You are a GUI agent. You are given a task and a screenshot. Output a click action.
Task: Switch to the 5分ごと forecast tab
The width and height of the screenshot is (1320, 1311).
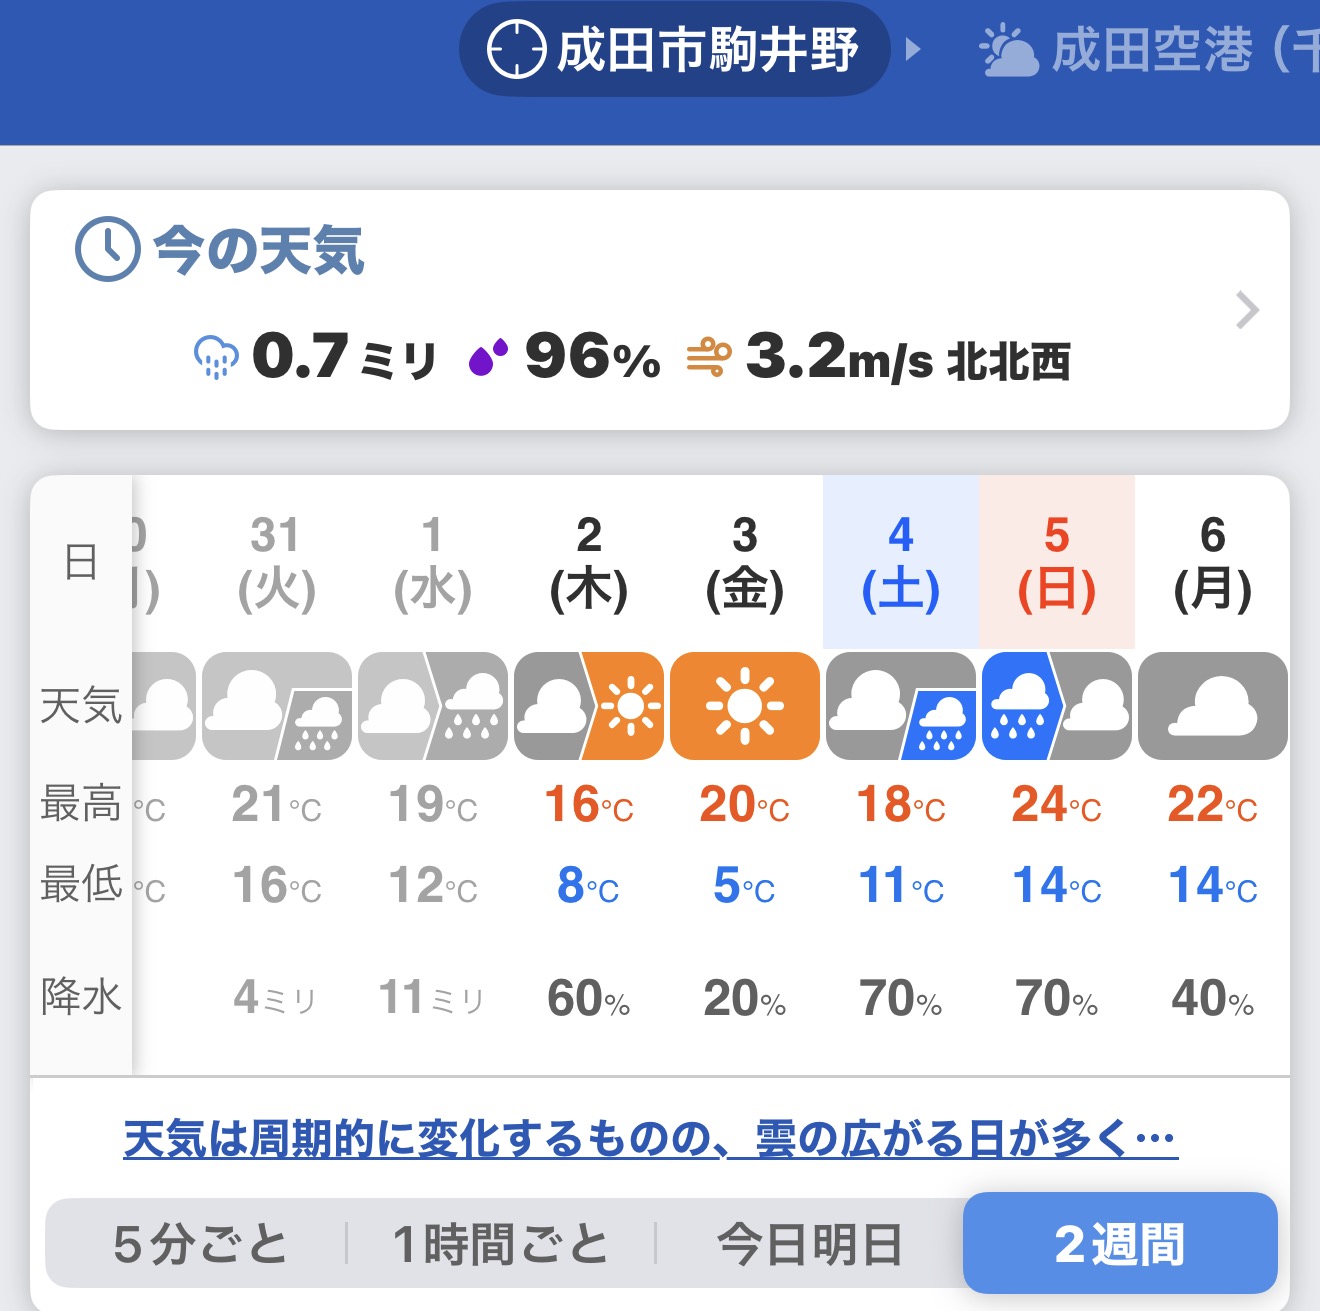(200, 1245)
